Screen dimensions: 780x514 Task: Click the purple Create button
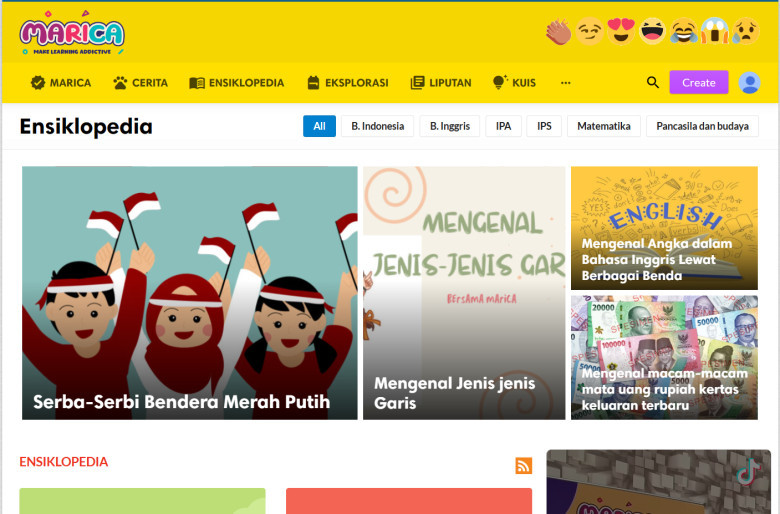[x=698, y=83]
